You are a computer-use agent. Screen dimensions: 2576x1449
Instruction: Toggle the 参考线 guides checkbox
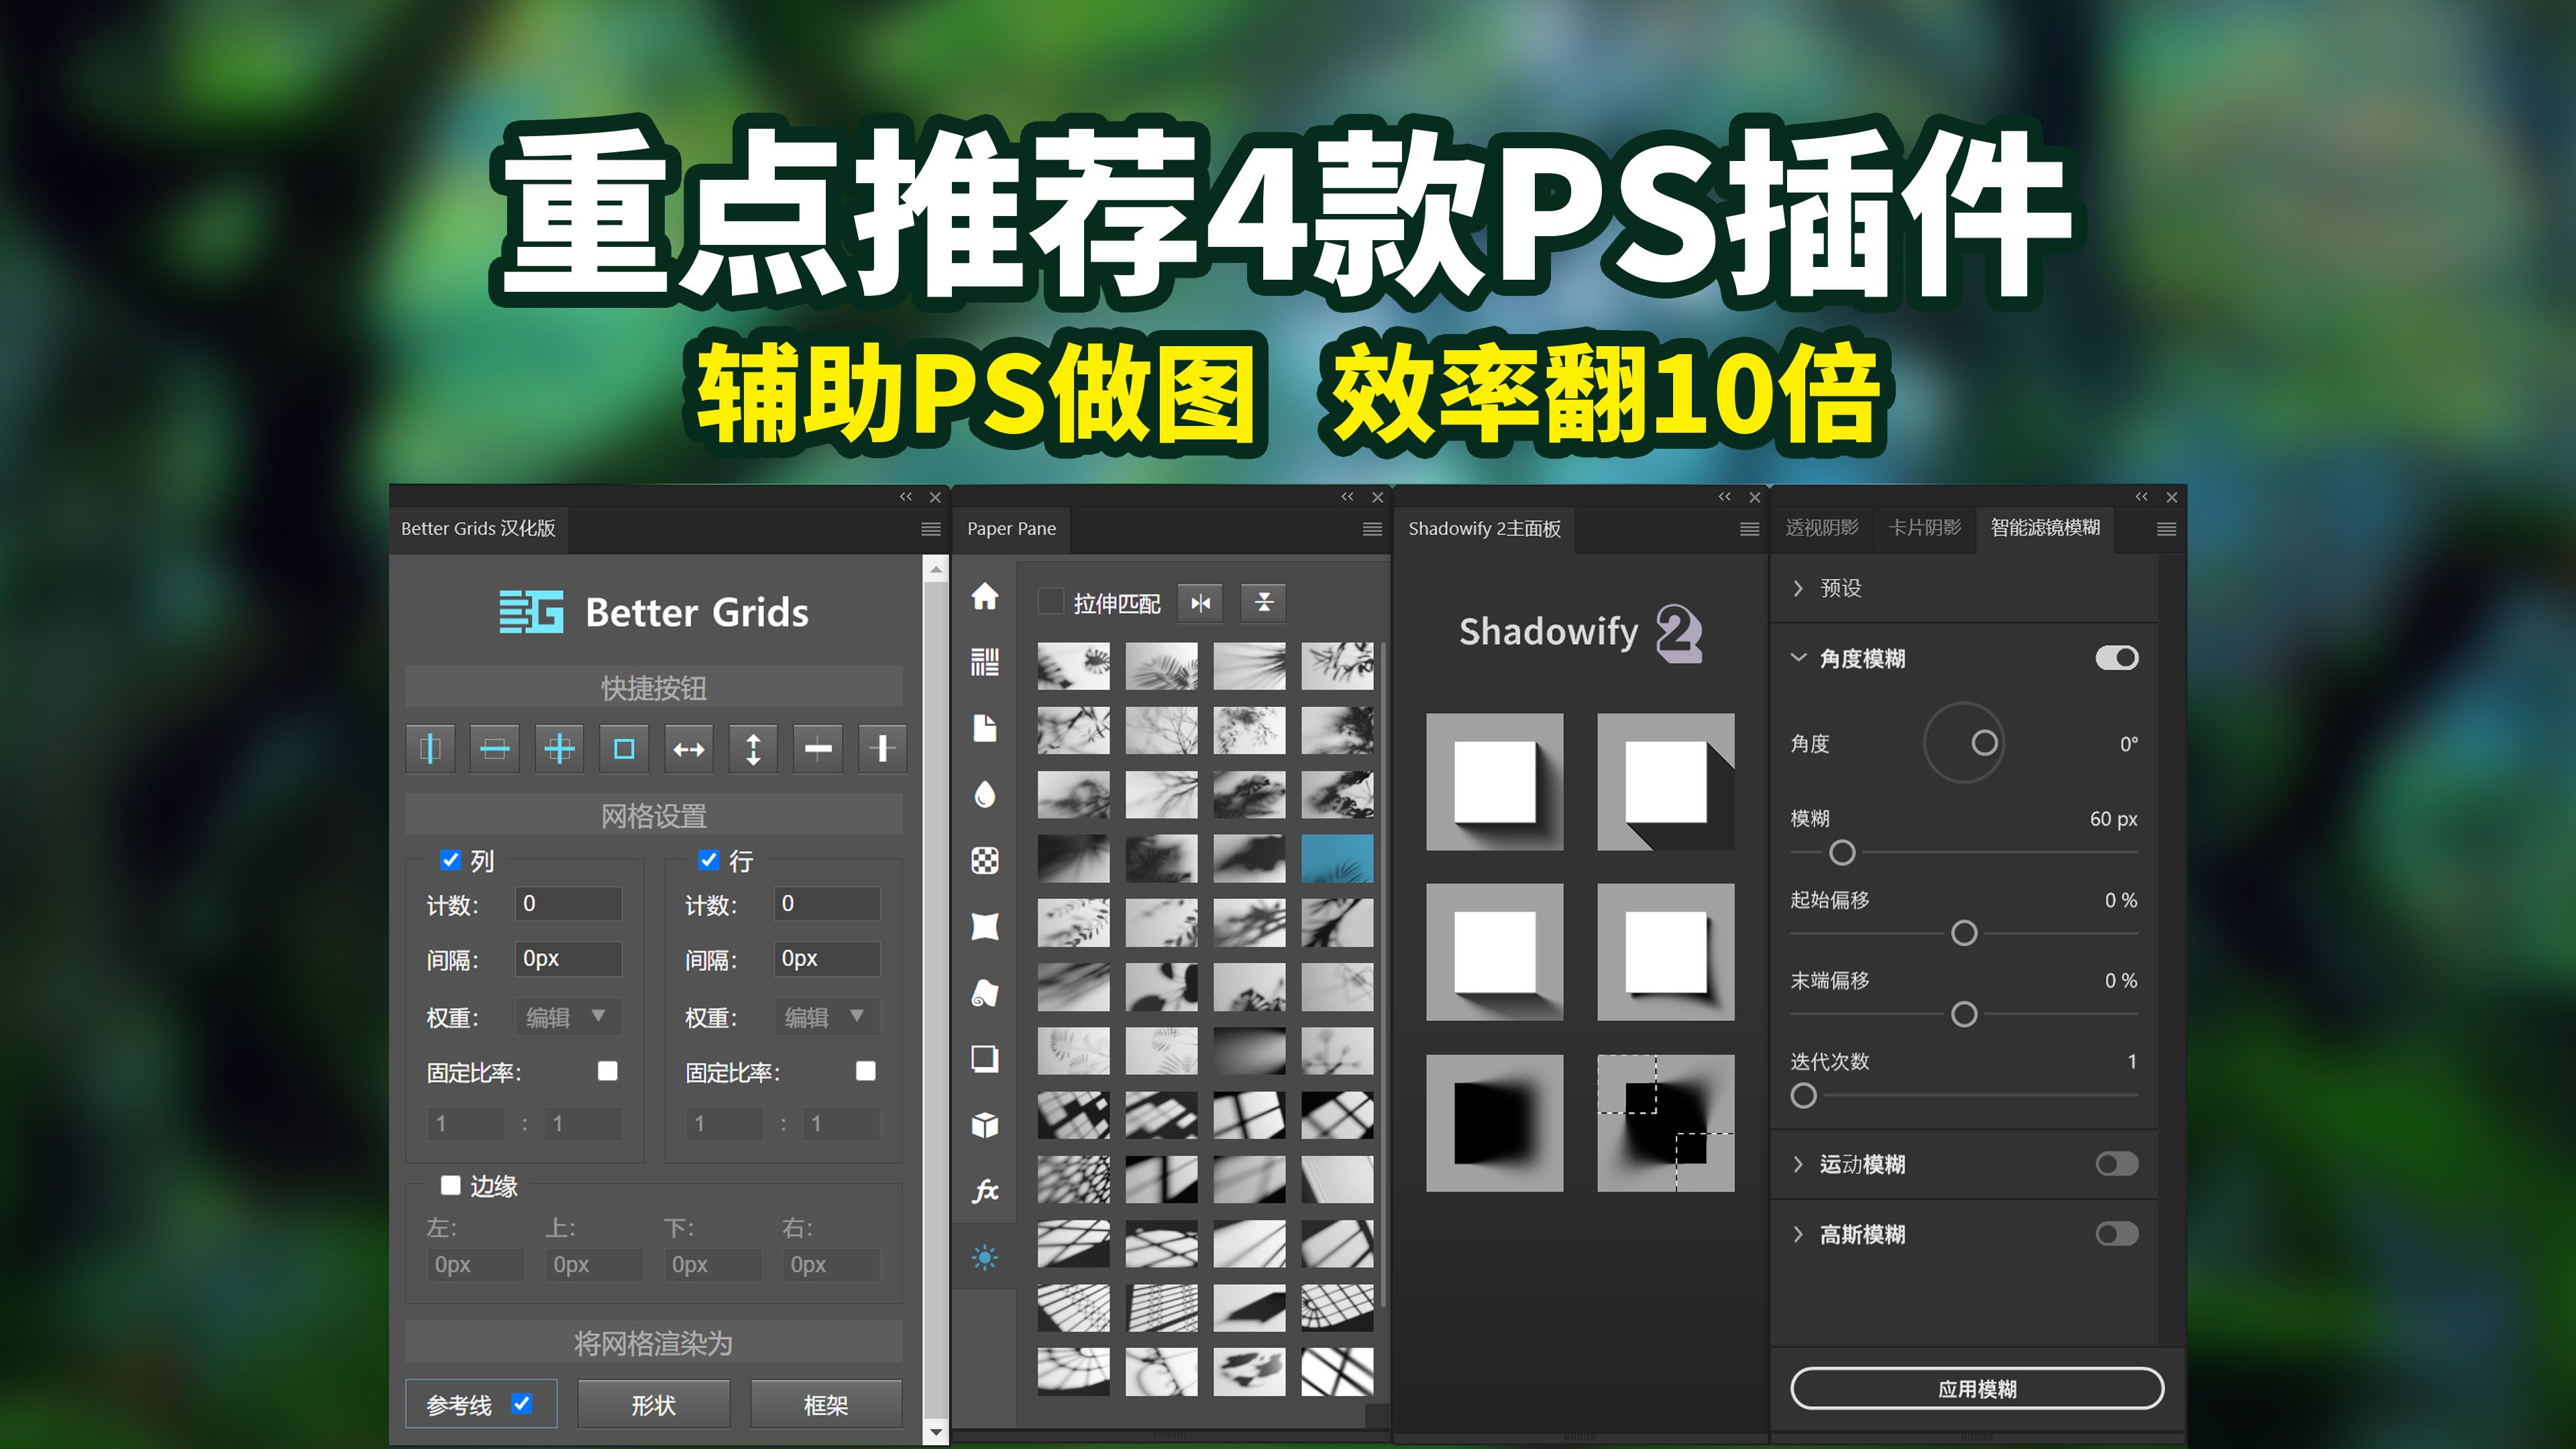(x=521, y=1403)
